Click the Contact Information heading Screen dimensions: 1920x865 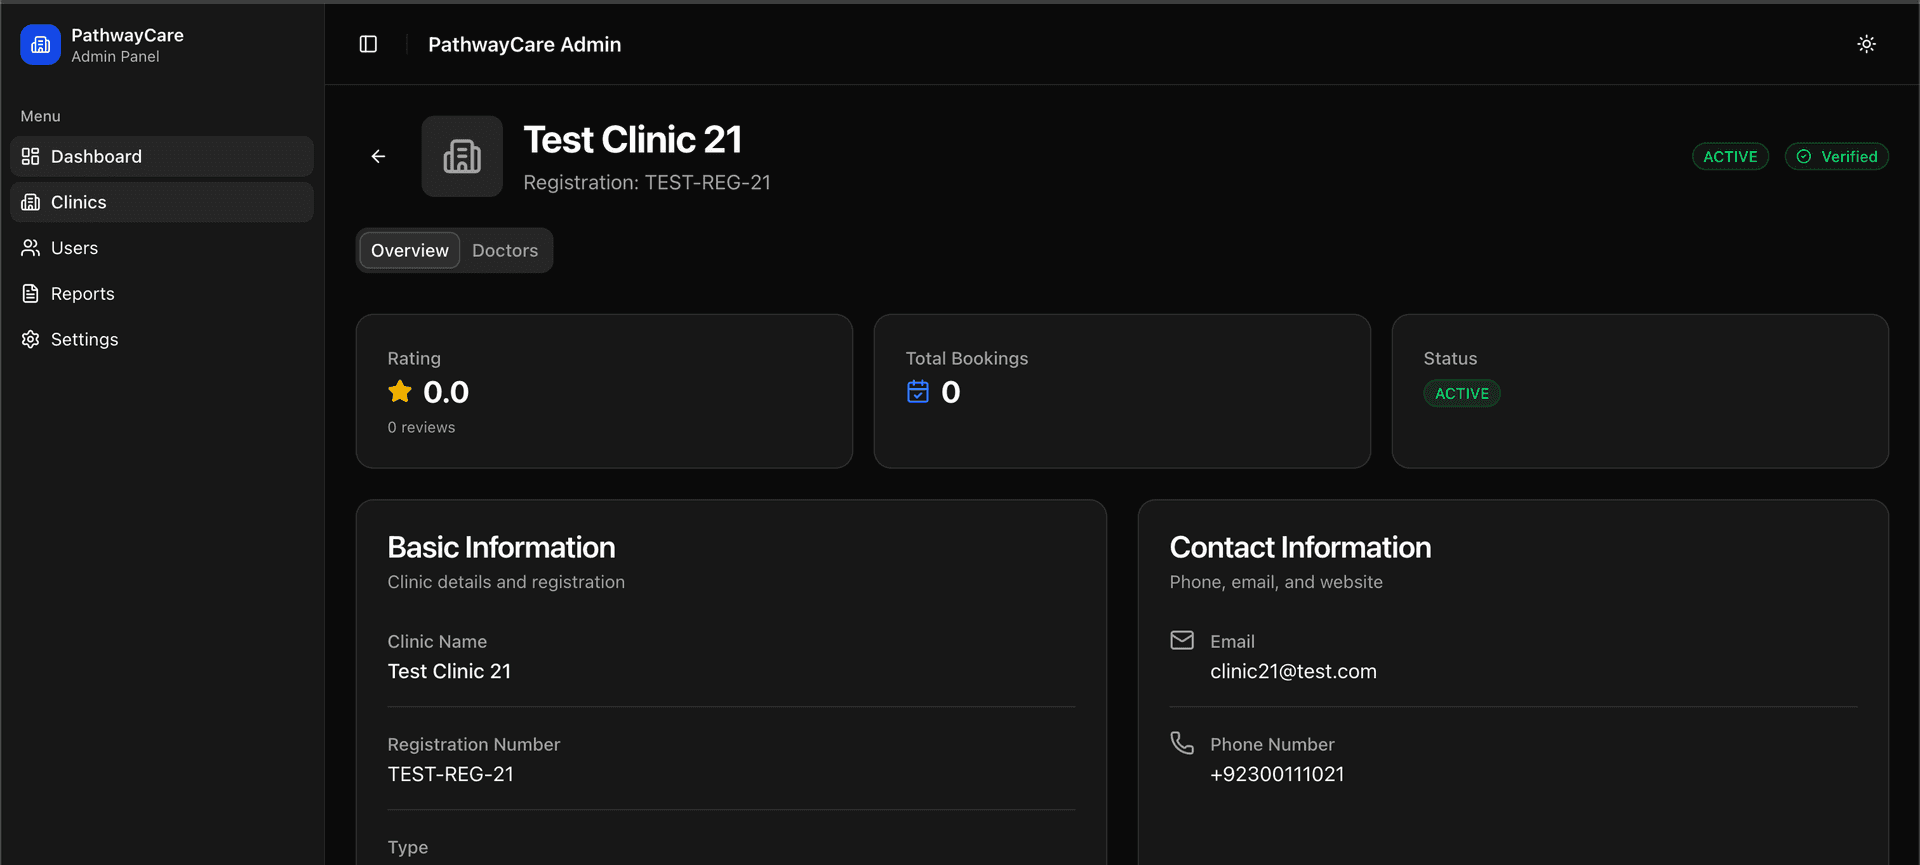(1300, 548)
